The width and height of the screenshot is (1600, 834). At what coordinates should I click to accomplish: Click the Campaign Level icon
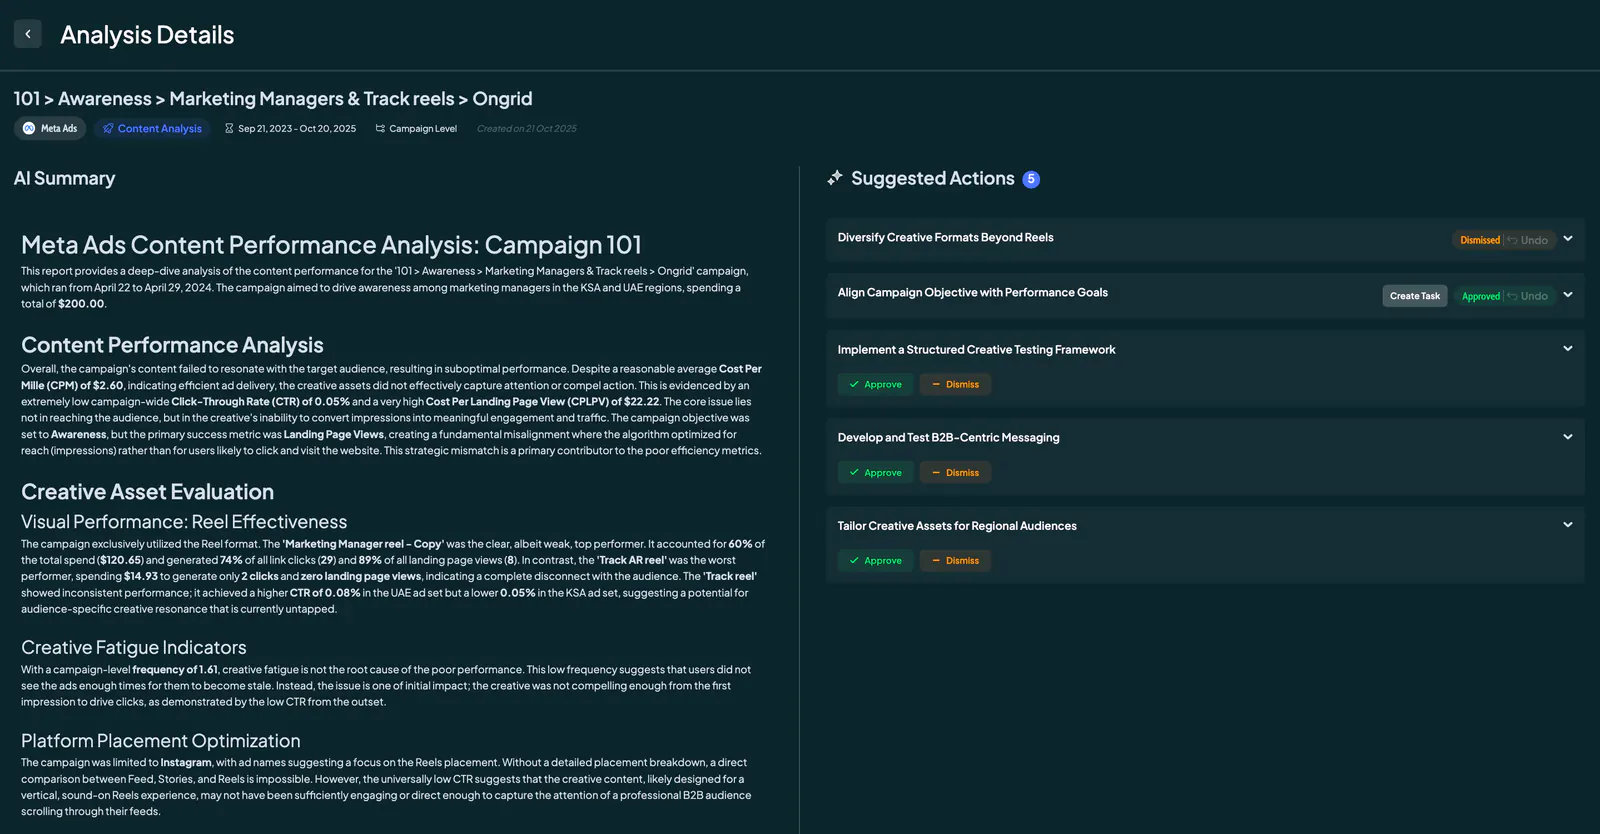pos(380,128)
